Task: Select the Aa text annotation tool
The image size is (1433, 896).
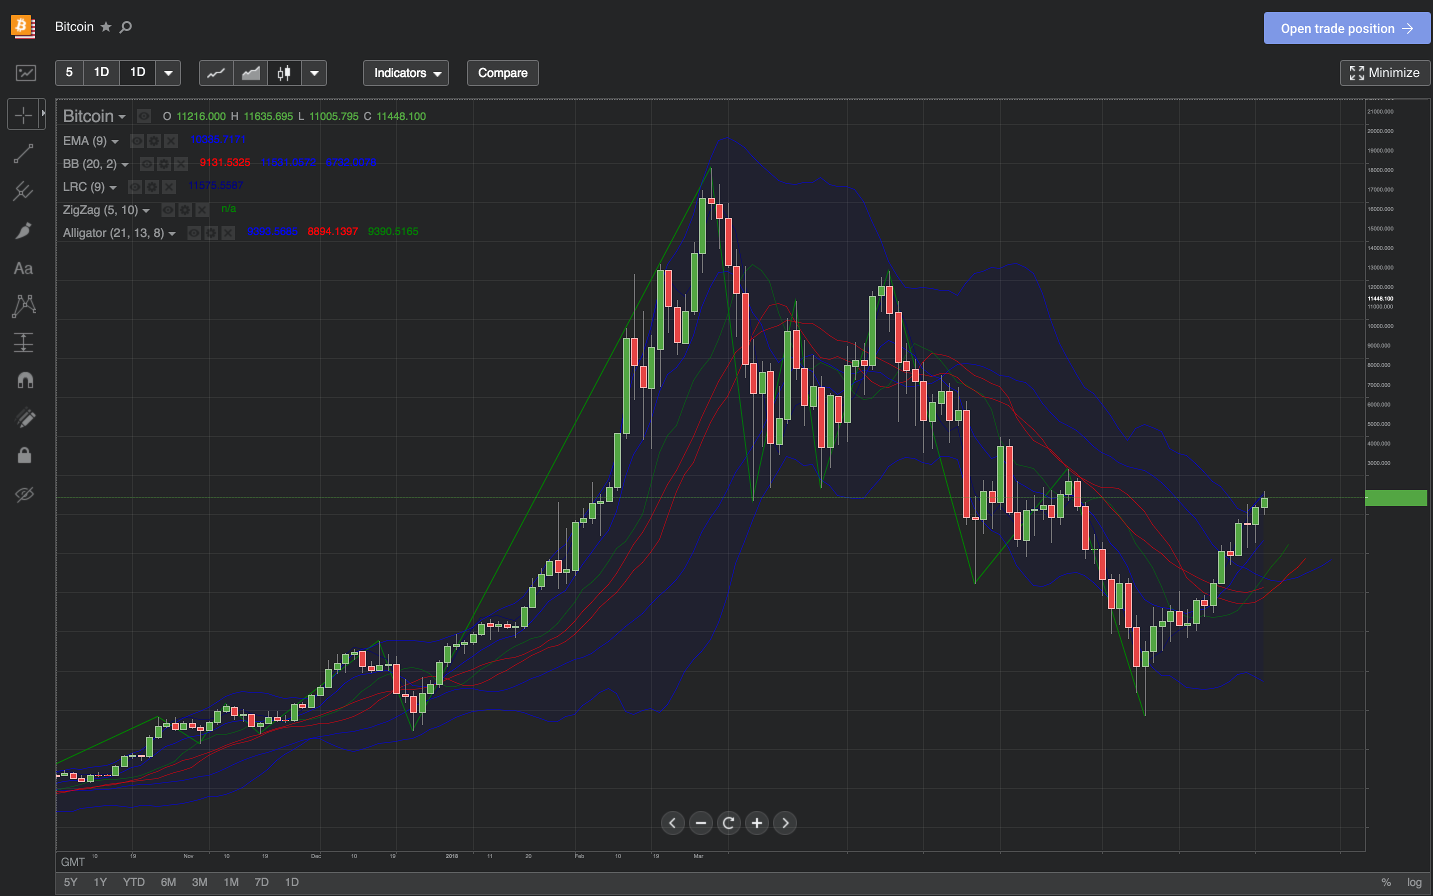Action: [x=23, y=268]
